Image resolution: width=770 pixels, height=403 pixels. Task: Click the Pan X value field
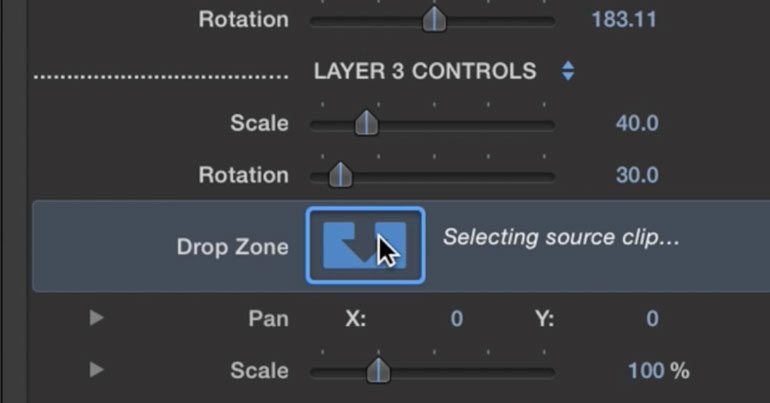[457, 319]
